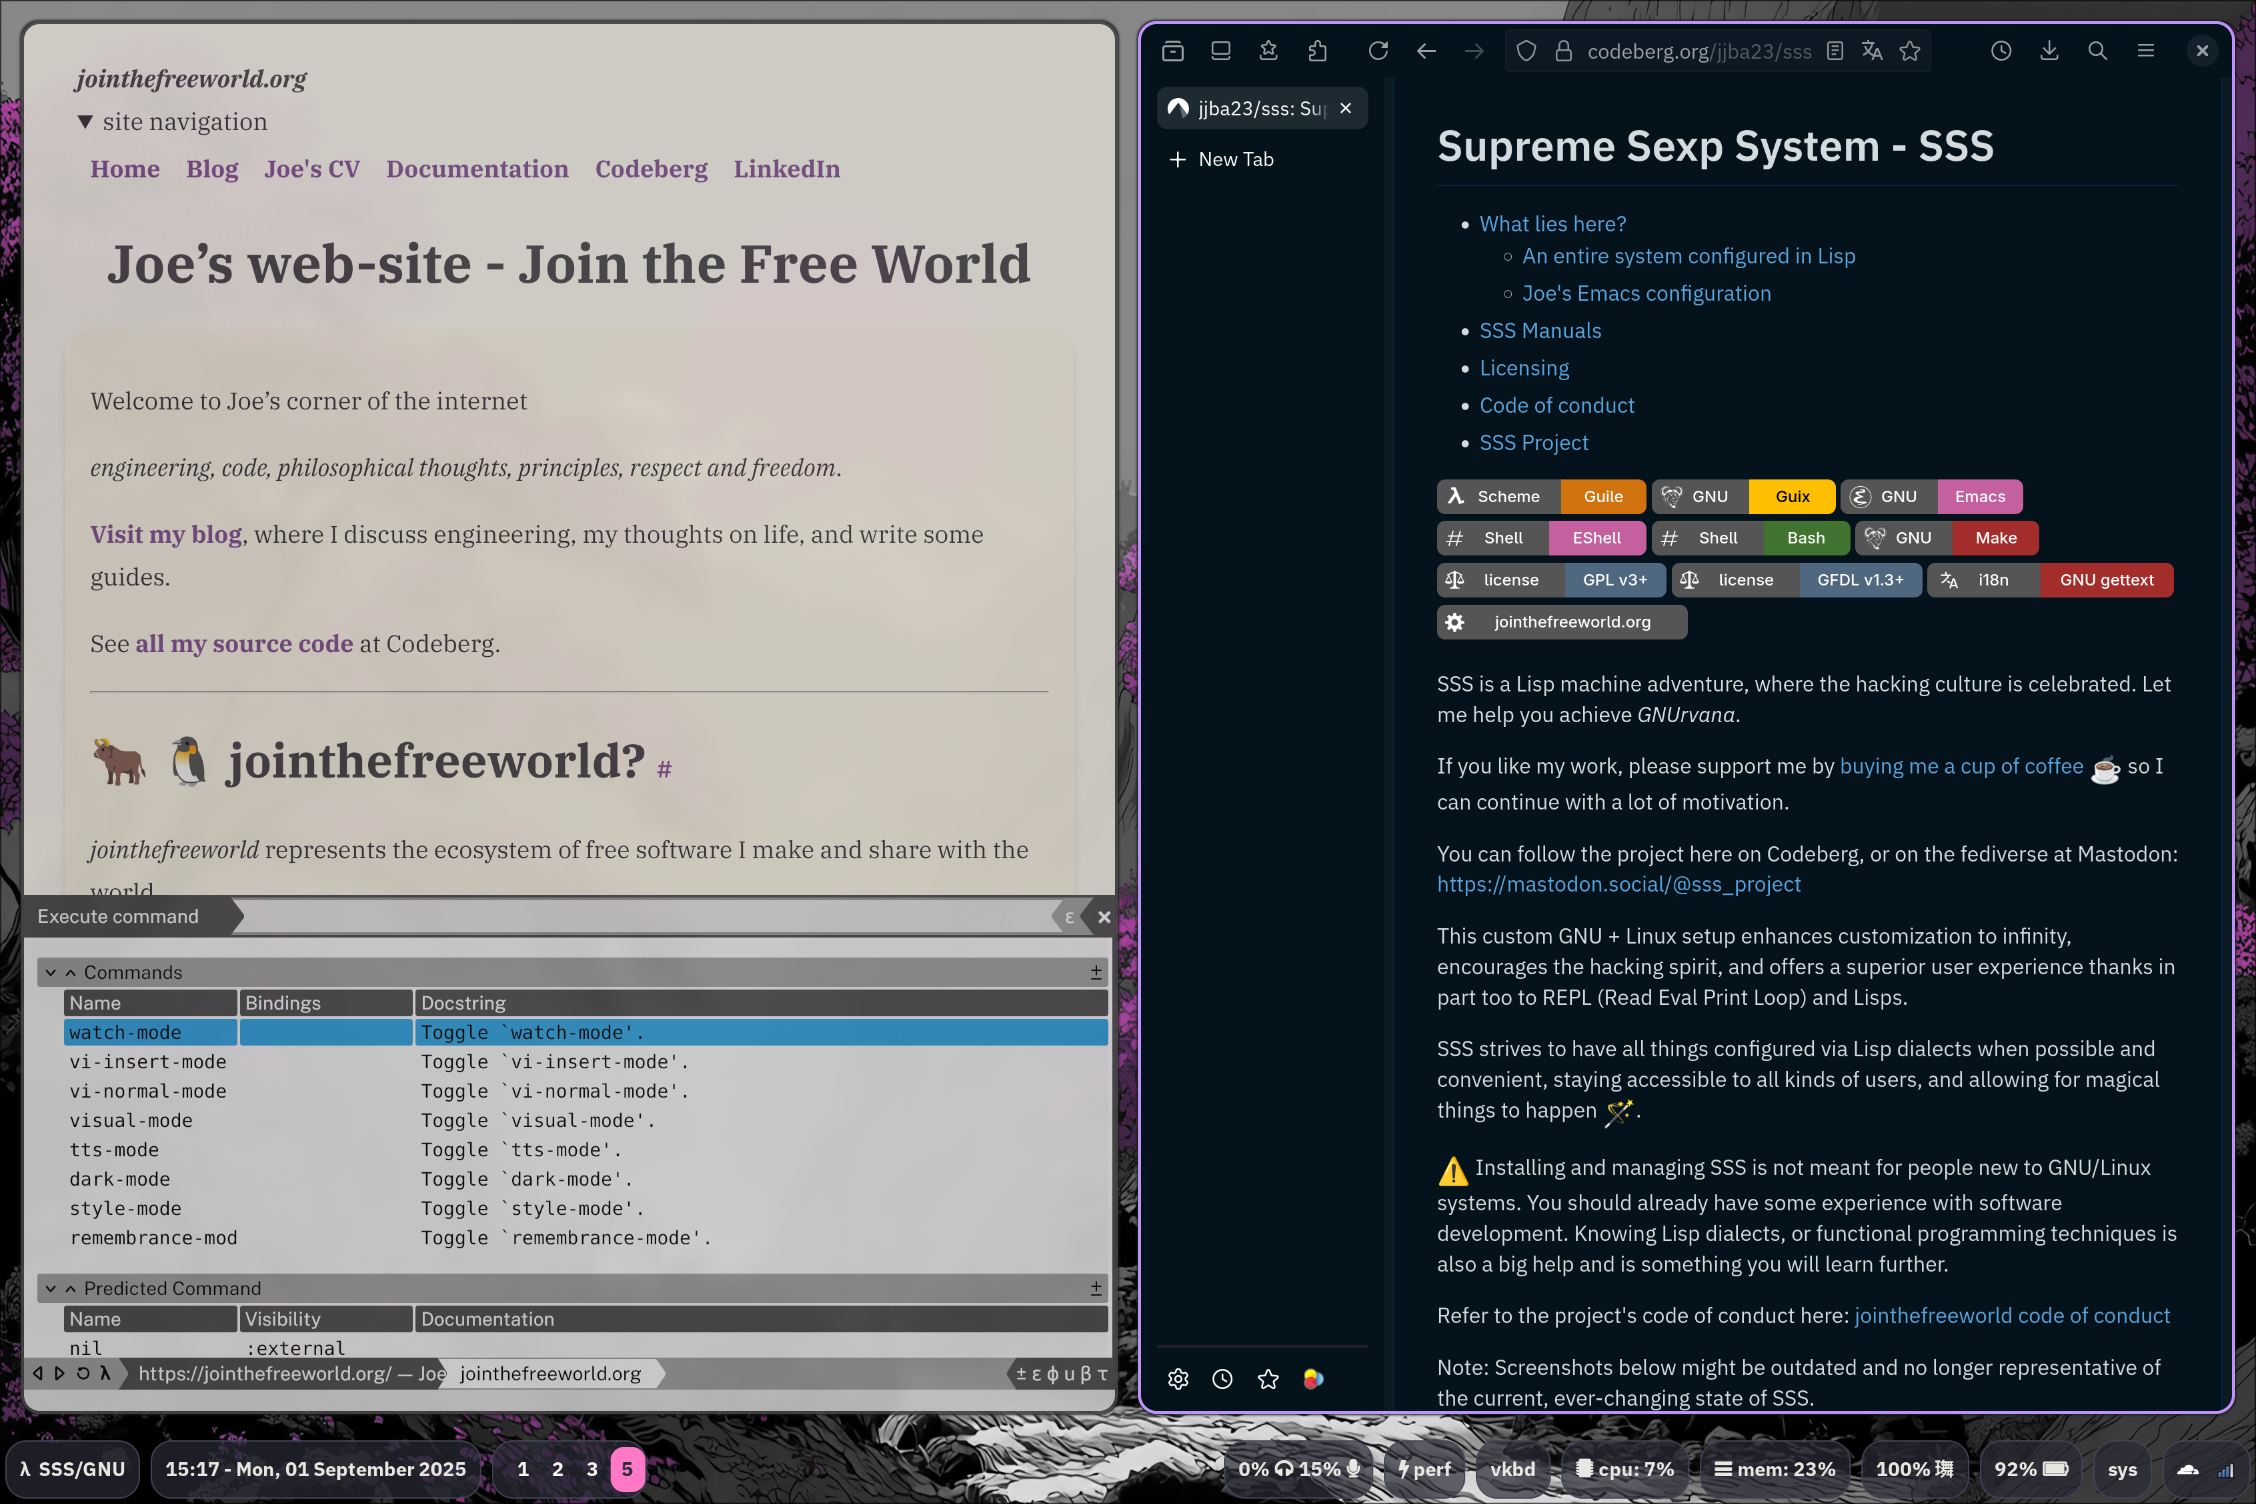Click Nyxt status bar reload icon
Image resolution: width=2256 pixels, height=1504 pixels.
click(x=83, y=1373)
